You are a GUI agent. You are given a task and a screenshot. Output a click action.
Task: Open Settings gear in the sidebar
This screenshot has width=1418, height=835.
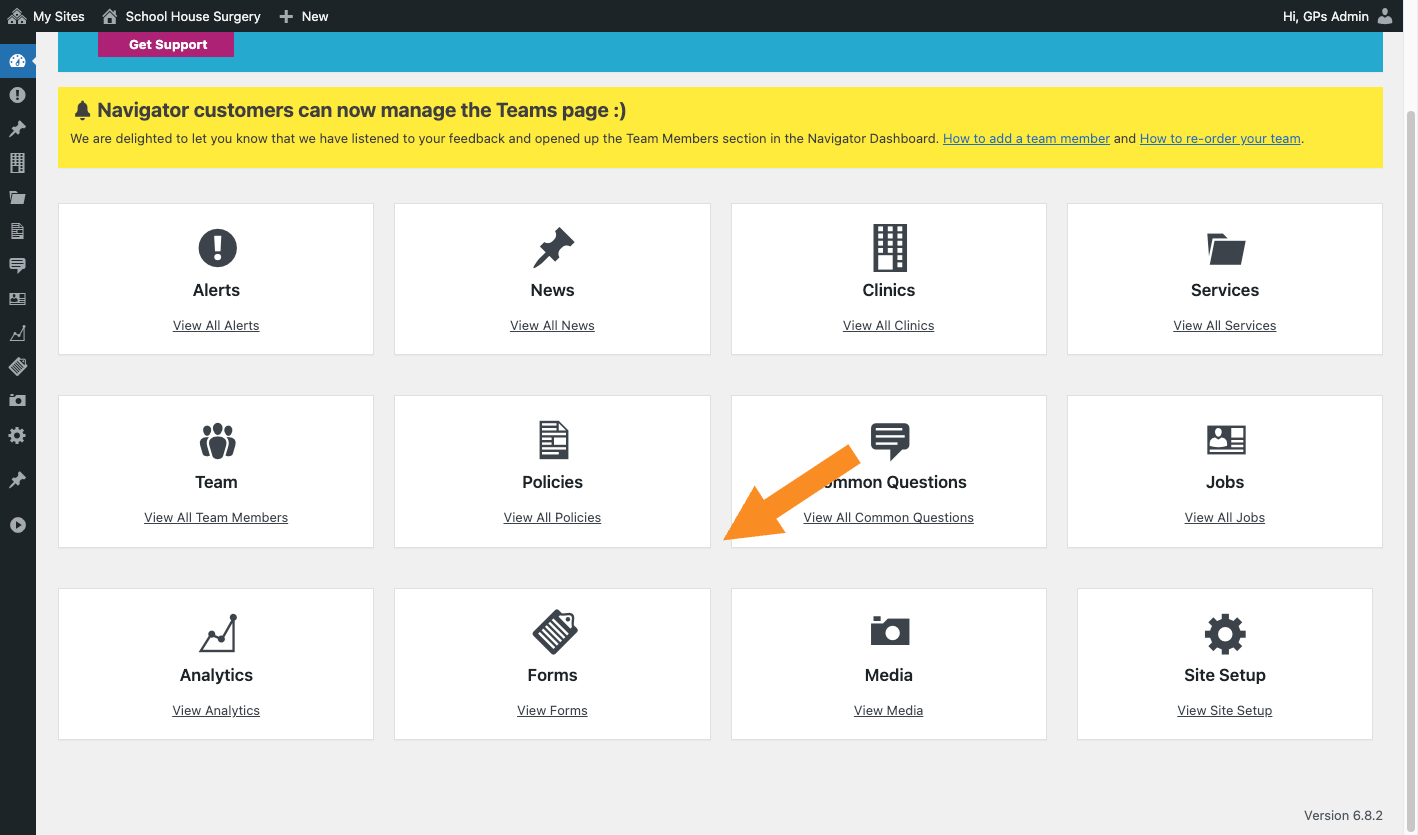pyautogui.click(x=17, y=436)
